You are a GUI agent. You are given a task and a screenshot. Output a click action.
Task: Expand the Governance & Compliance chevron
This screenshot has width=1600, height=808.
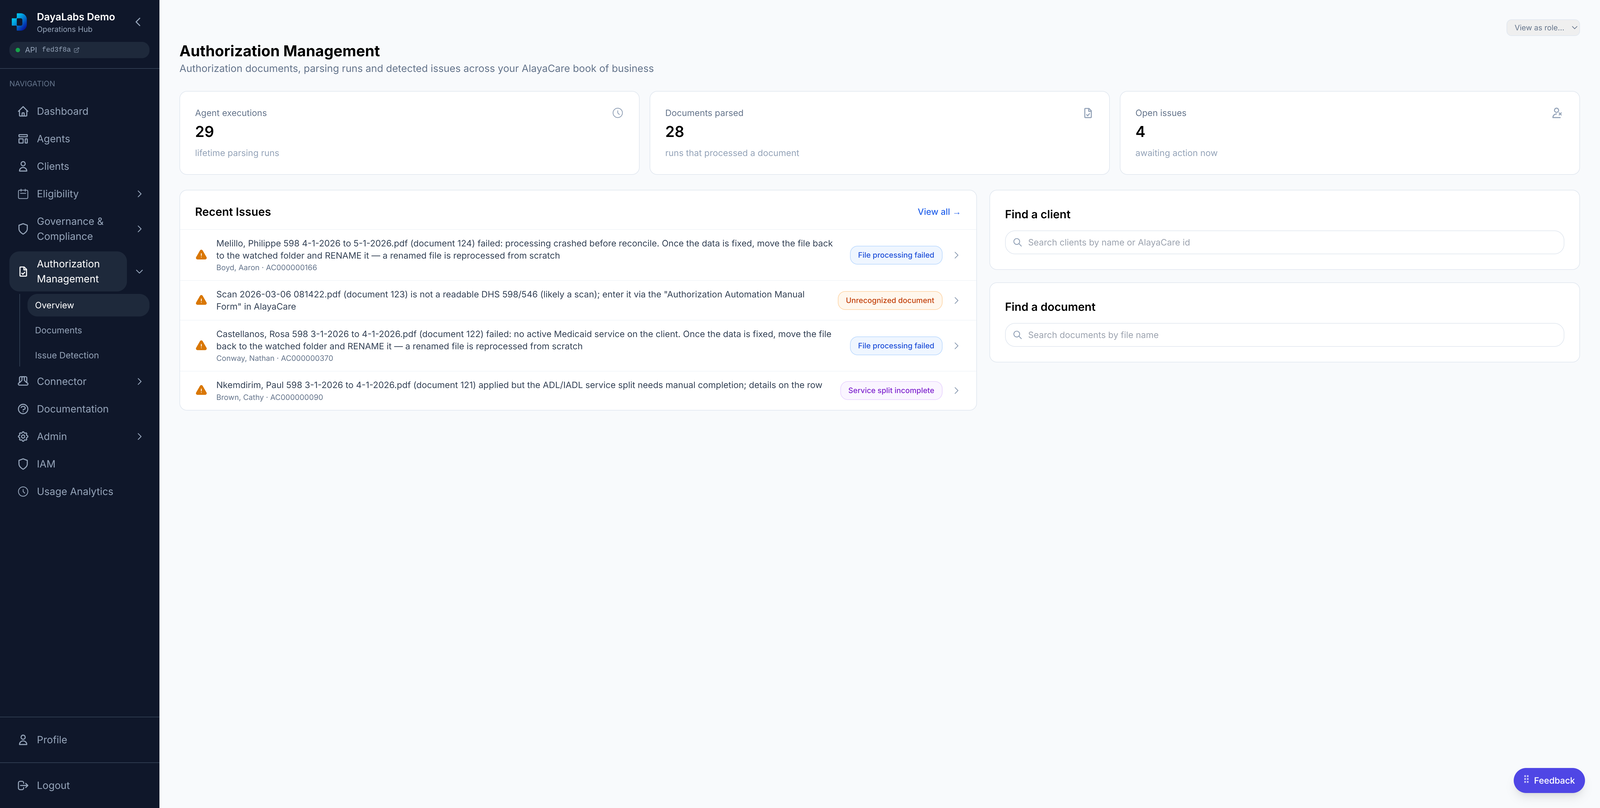139,229
